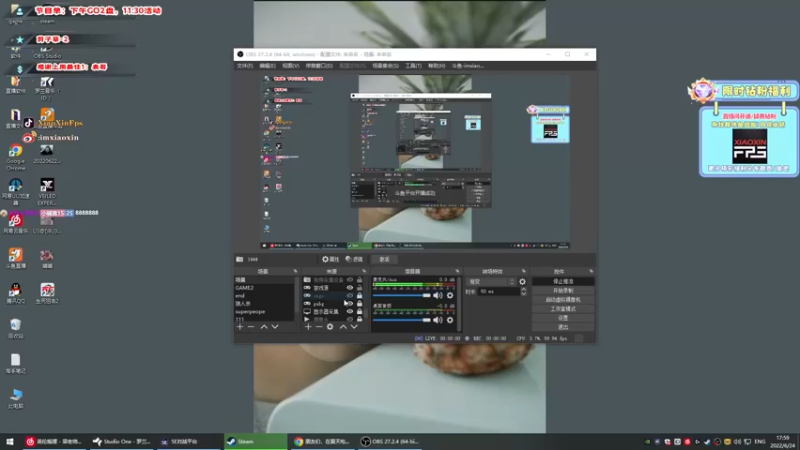Adjust transition duration stepper arrows
The width and height of the screenshot is (800, 450).
[523, 291]
